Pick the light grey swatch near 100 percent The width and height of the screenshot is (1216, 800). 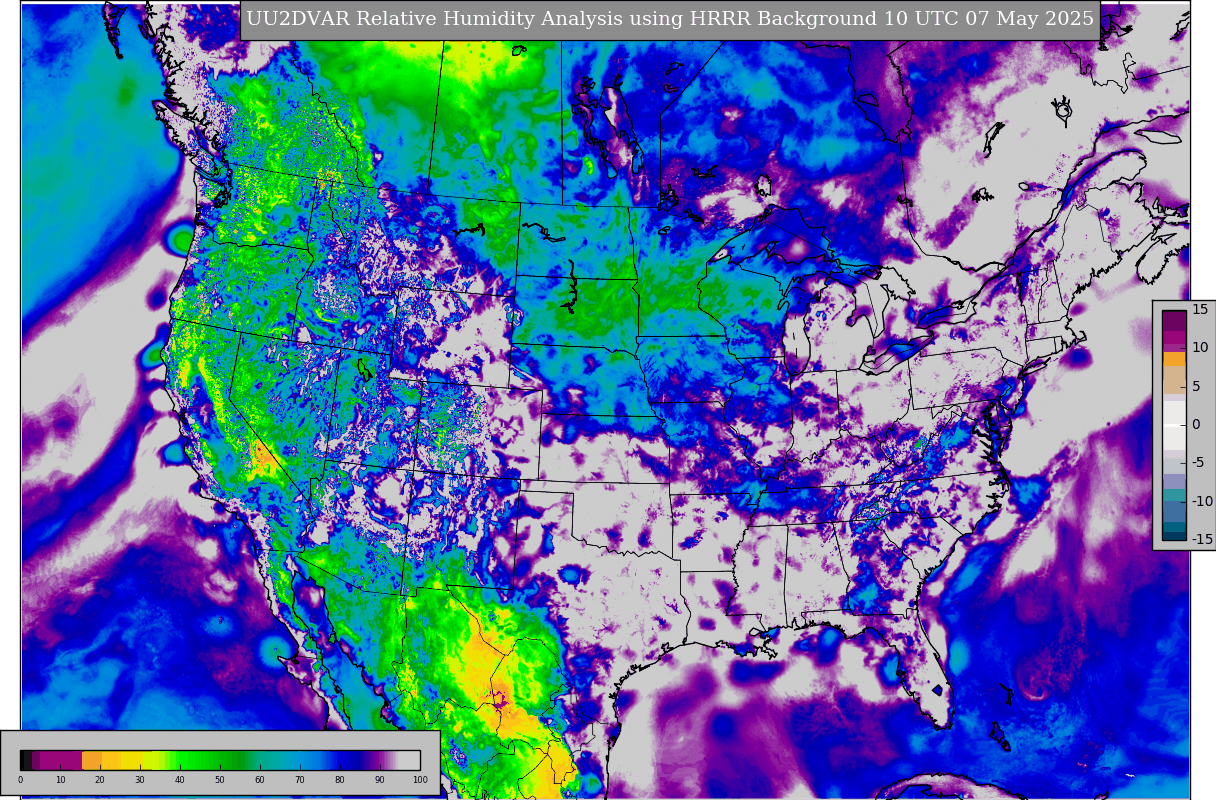(x=409, y=760)
